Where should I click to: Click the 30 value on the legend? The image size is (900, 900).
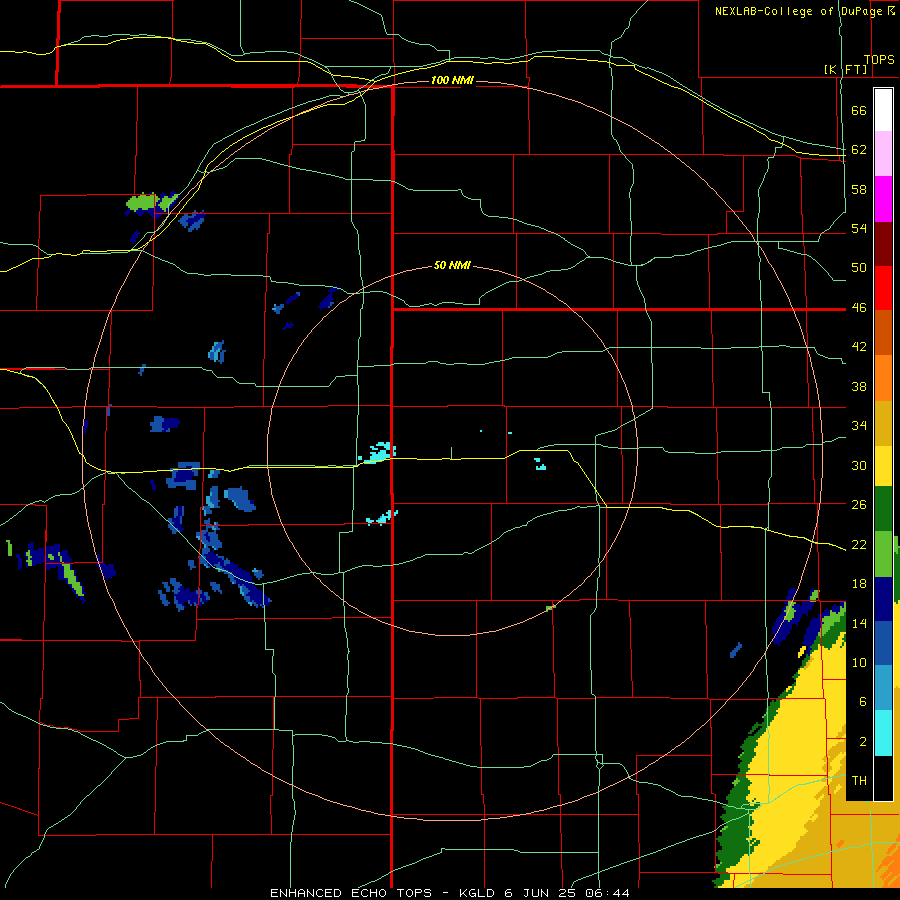[859, 465]
